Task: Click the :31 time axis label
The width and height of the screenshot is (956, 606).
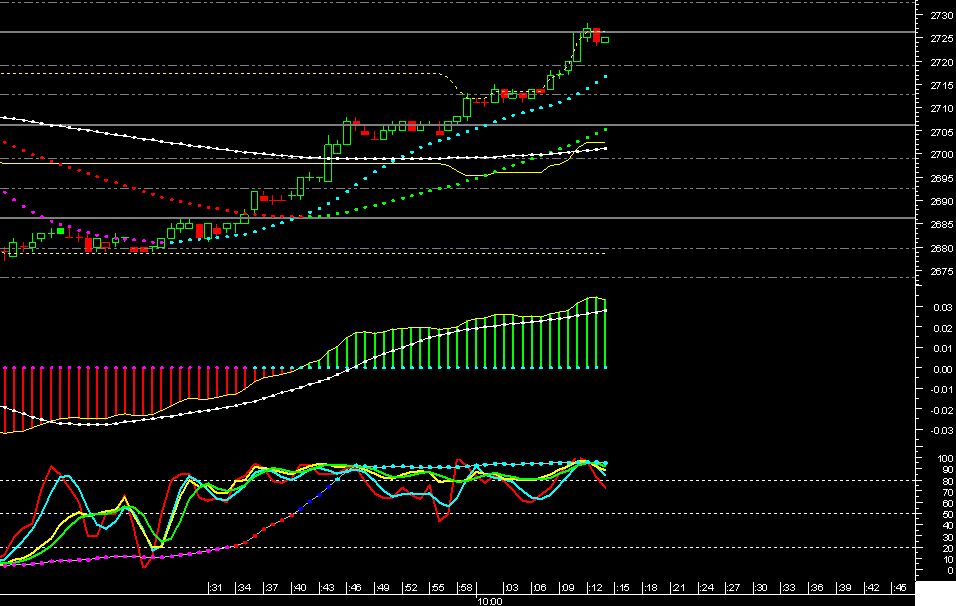Action: (216, 588)
